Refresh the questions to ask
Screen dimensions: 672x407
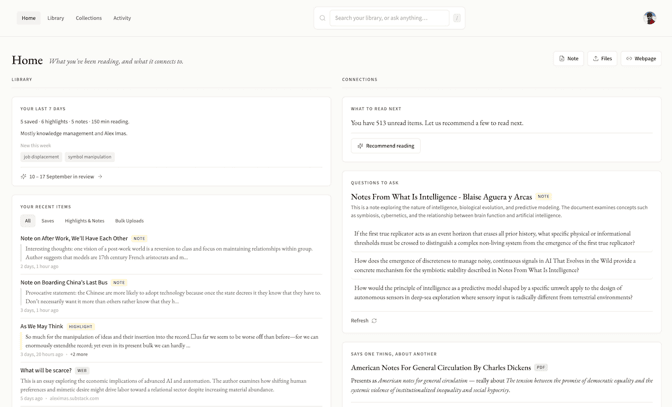tap(363, 320)
